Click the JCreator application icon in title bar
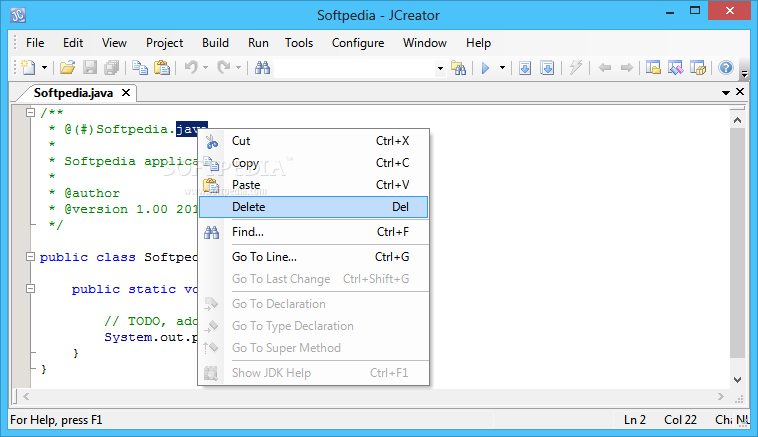The image size is (758, 437). click(x=18, y=15)
